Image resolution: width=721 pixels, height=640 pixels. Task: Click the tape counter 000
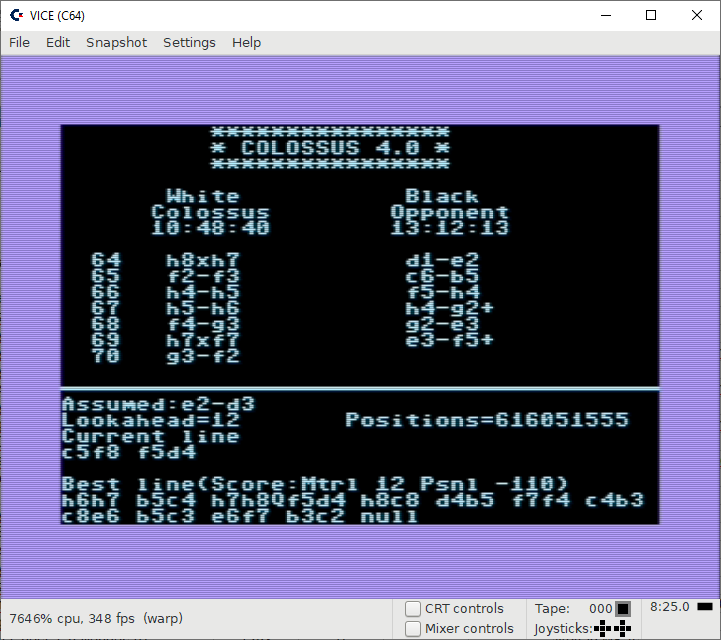click(x=601, y=609)
